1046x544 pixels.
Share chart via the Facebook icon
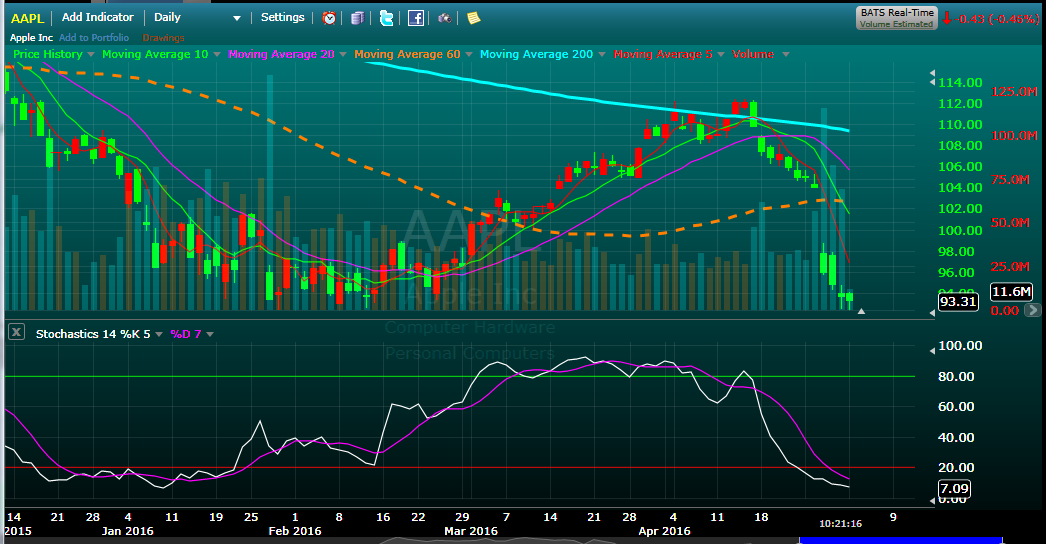[415, 18]
